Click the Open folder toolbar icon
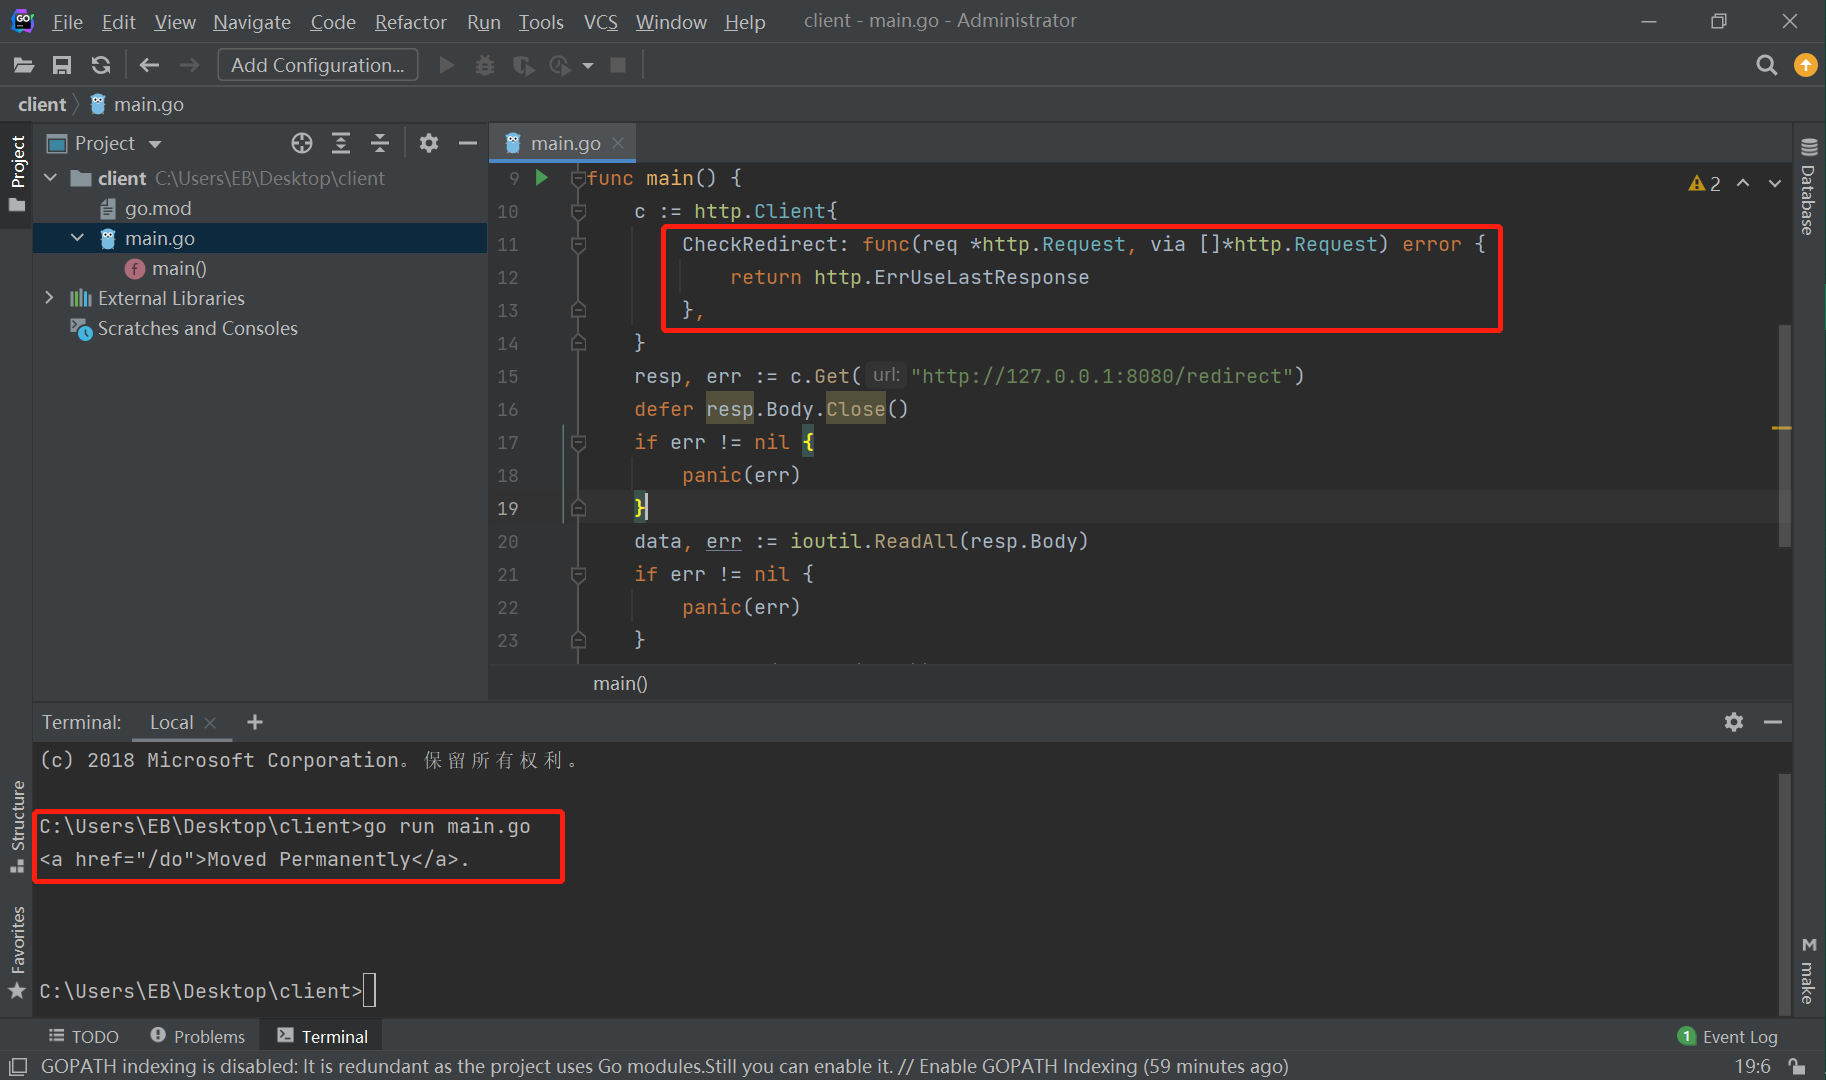Image resolution: width=1826 pixels, height=1080 pixels. click(24, 65)
